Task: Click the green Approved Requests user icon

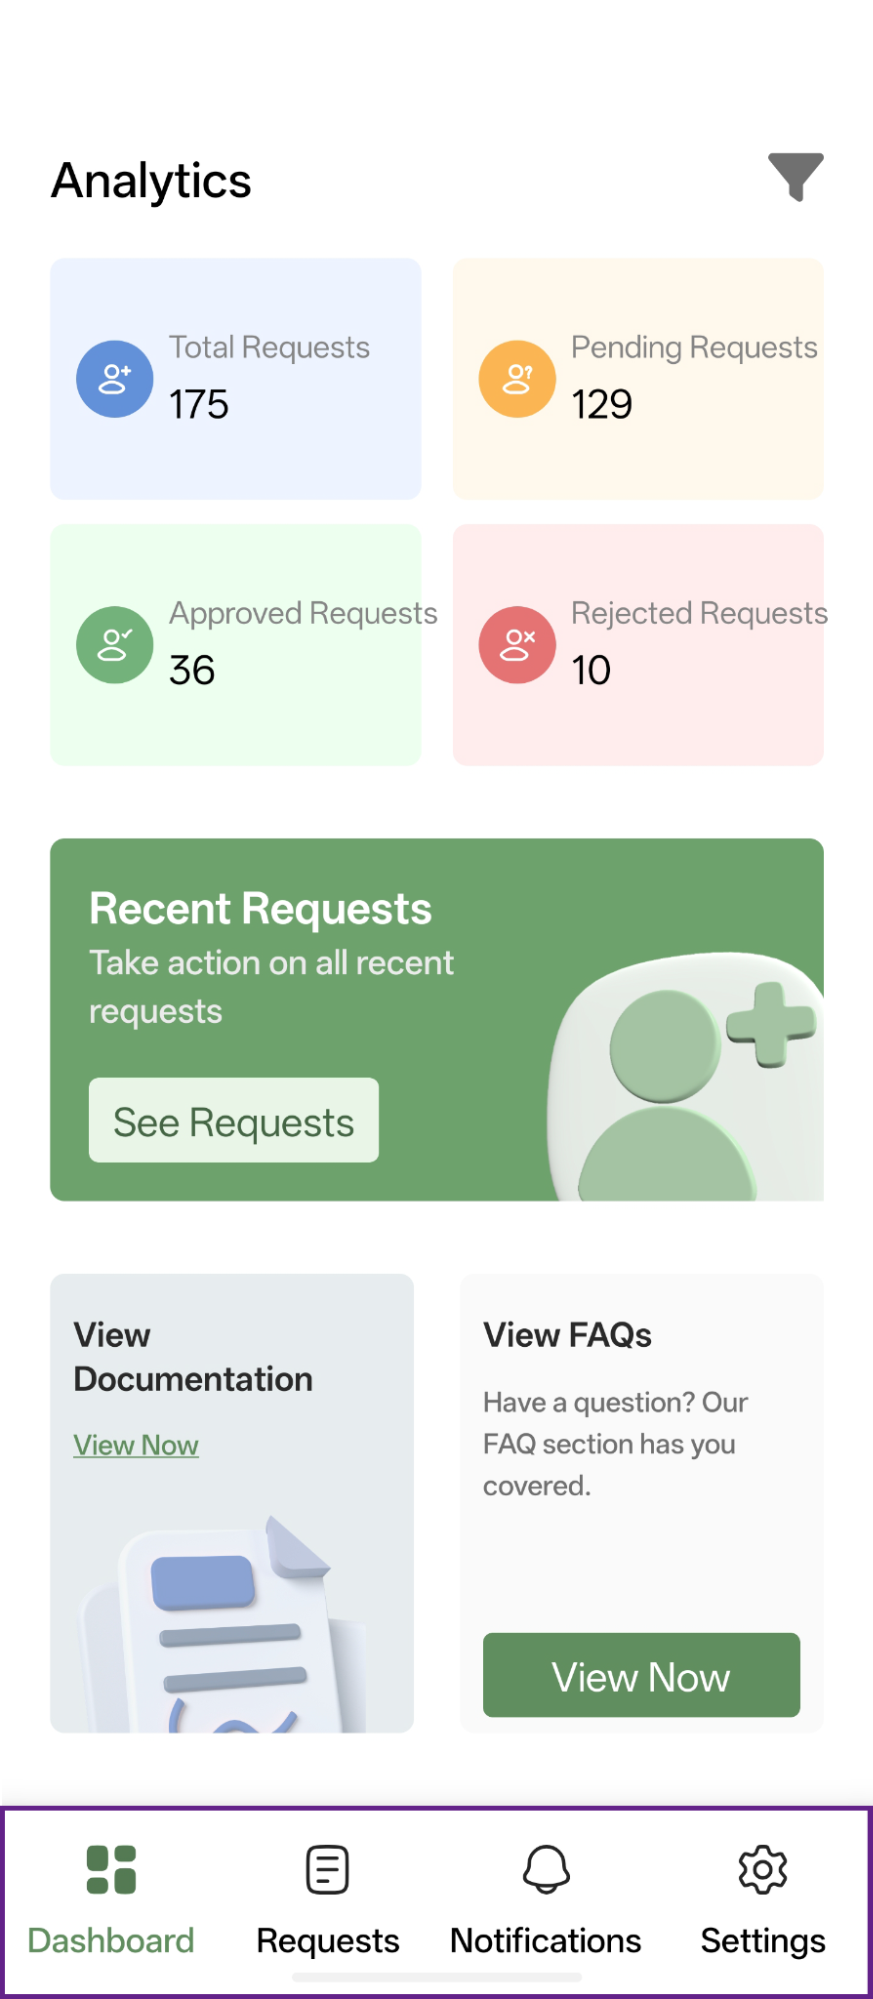Action: click(x=115, y=645)
